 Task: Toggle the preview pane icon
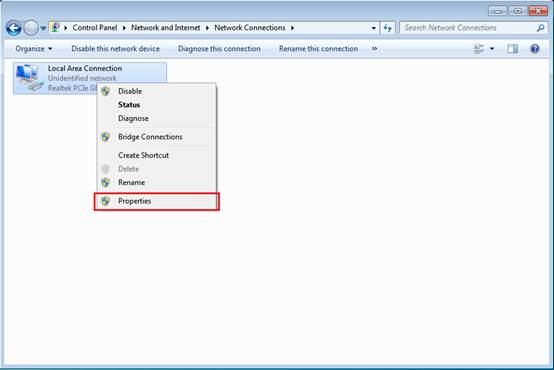(x=512, y=49)
